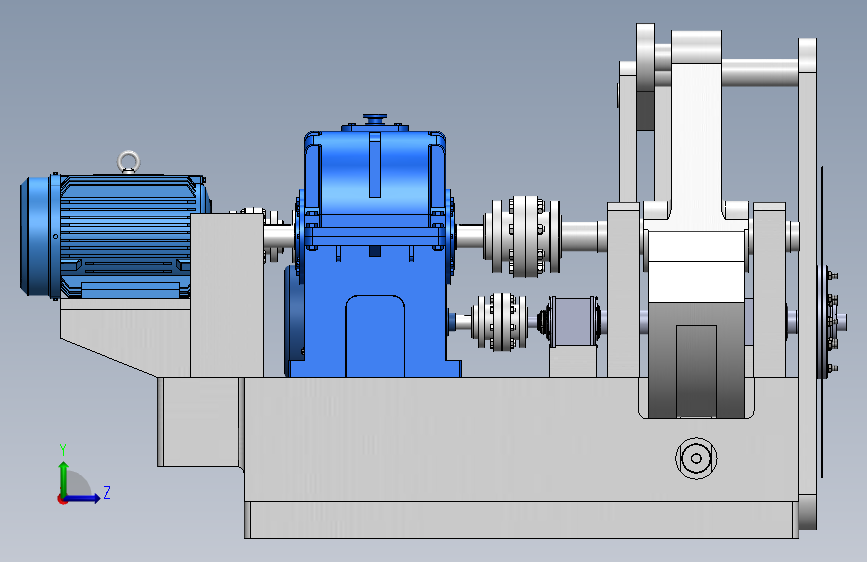This screenshot has width=867, height=562.
Task: Select the small pedestal beneath the lower bearing housing
Action: coord(573,362)
